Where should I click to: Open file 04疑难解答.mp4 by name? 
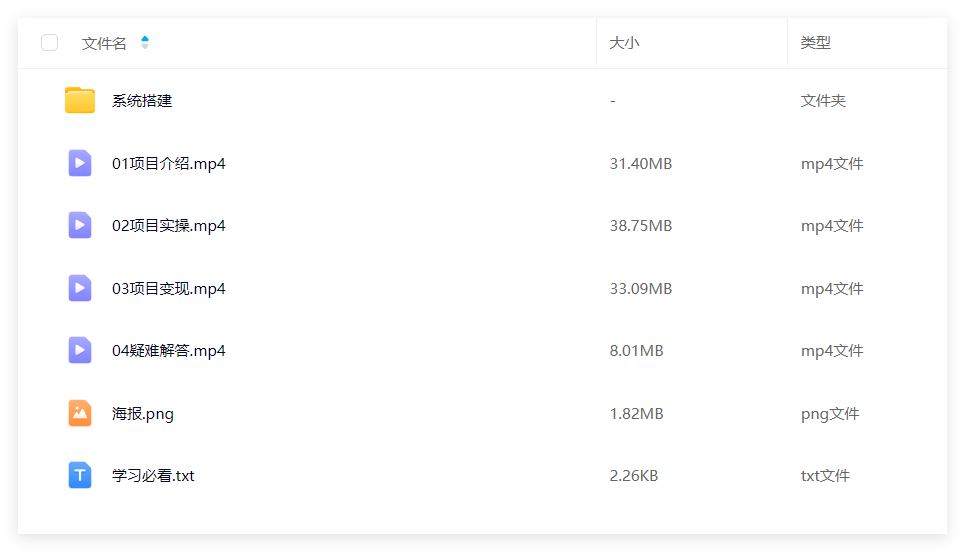click(x=169, y=351)
